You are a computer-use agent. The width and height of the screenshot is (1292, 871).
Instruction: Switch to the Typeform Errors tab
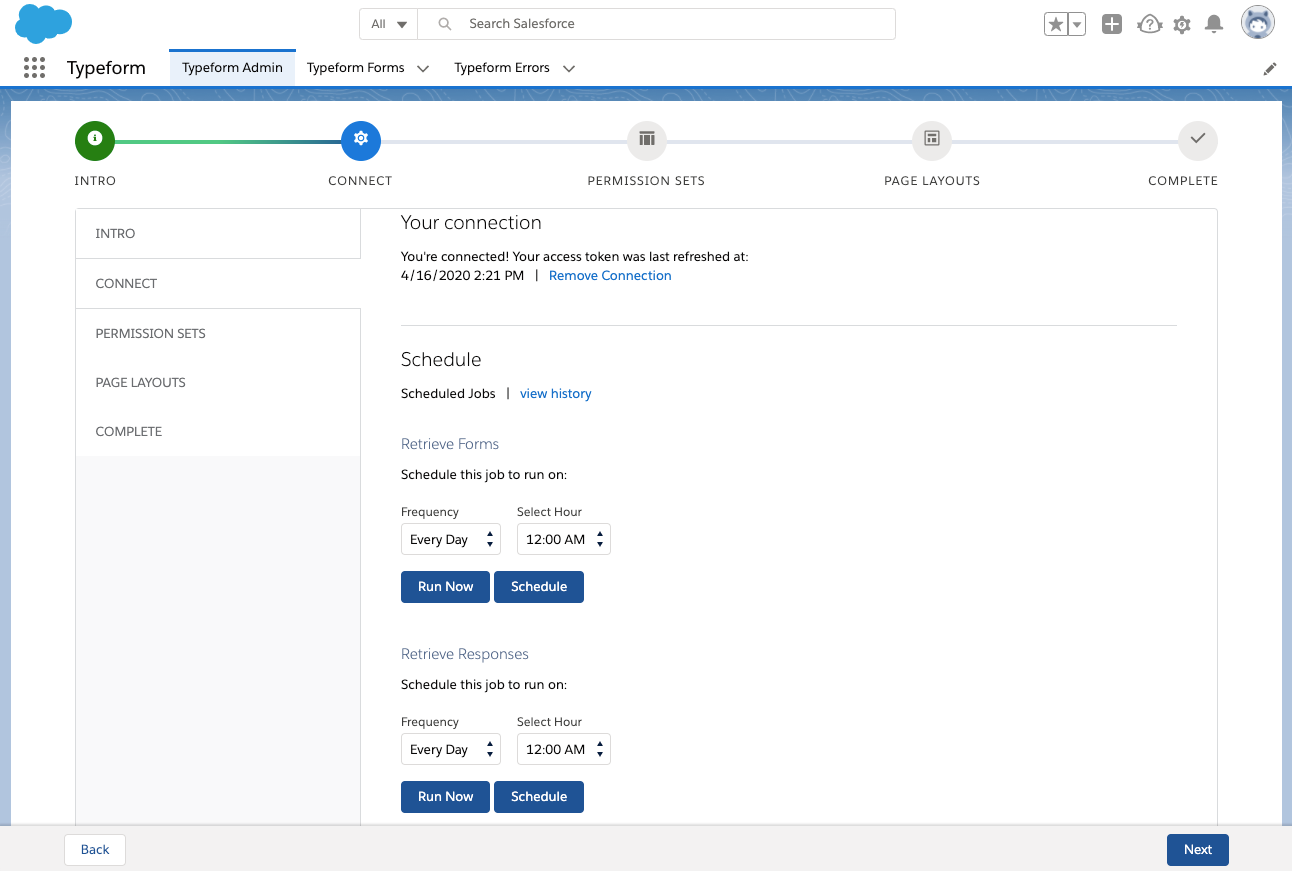coord(502,68)
